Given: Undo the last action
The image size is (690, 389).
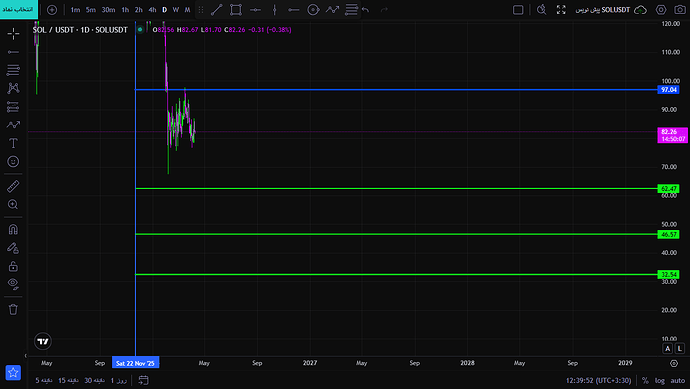Looking at the screenshot, I should 366,10.
